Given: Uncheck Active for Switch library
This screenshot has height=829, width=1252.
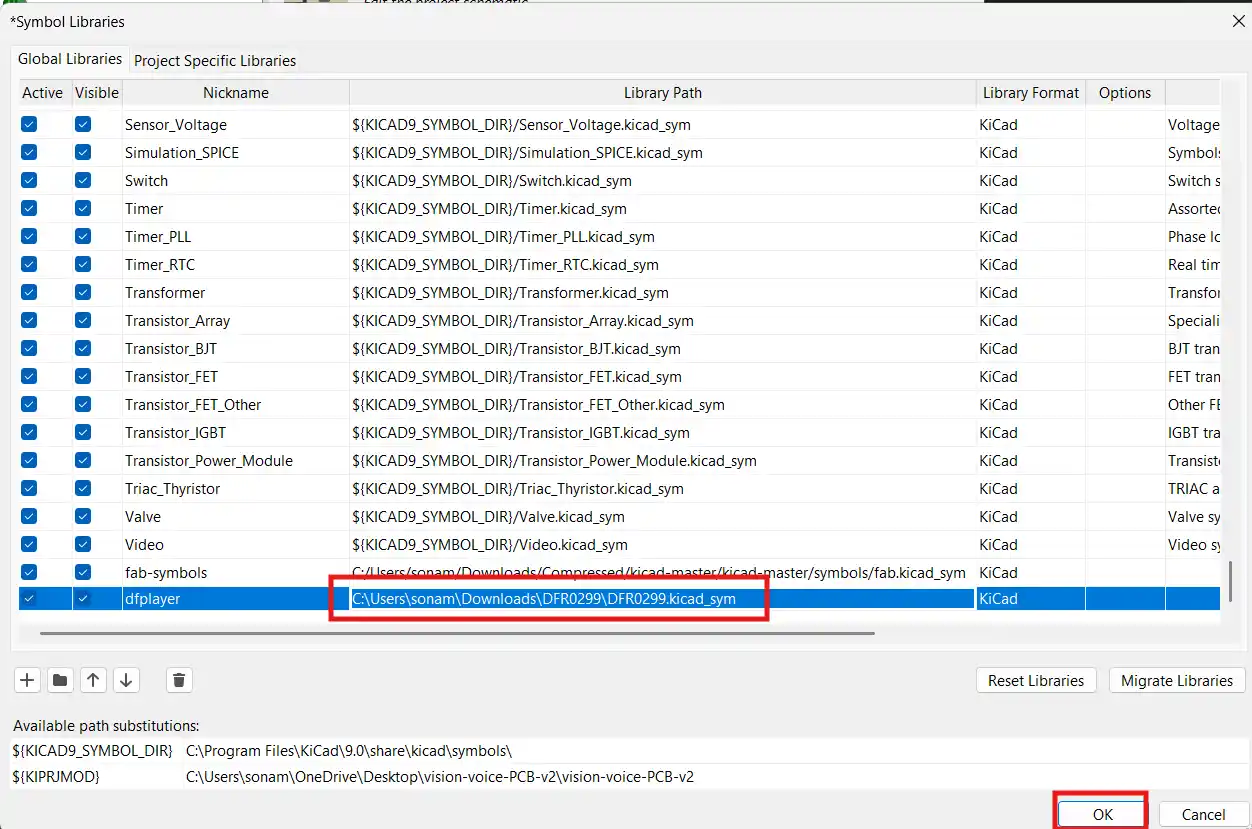Looking at the screenshot, I should click(x=29, y=181).
